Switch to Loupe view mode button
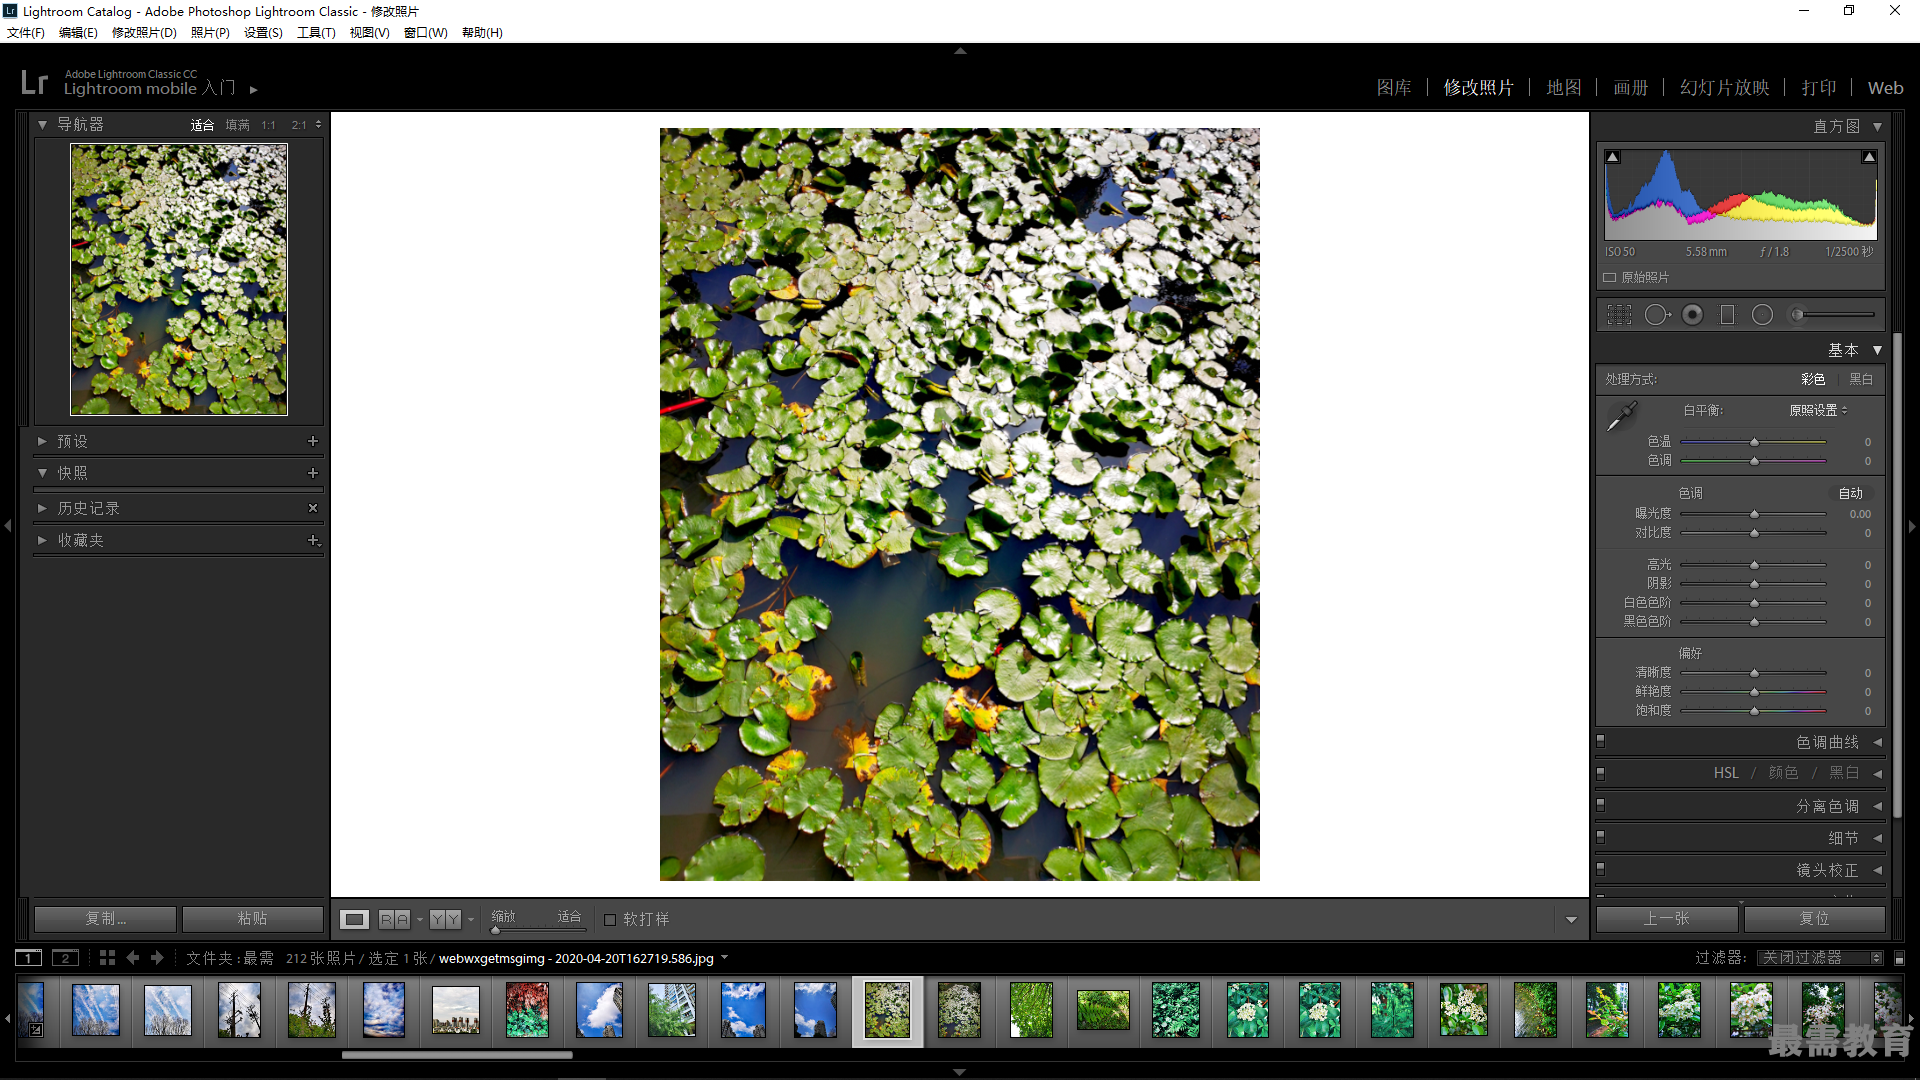 (x=354, y=919)
